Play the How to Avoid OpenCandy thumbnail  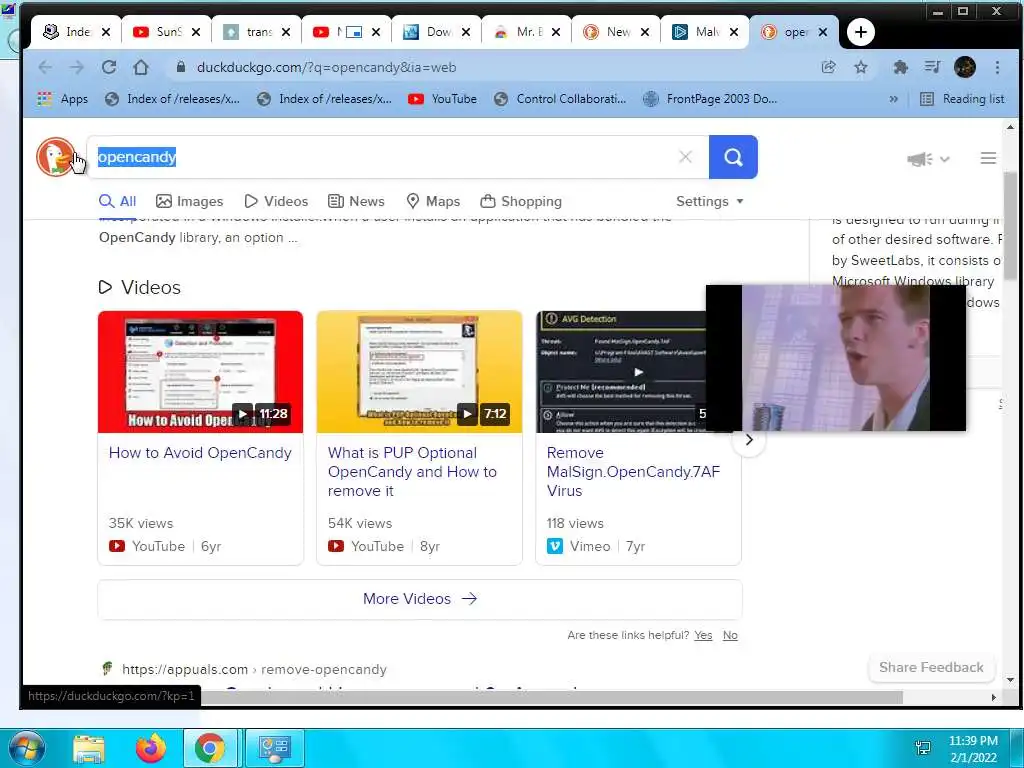pos(200,372)
